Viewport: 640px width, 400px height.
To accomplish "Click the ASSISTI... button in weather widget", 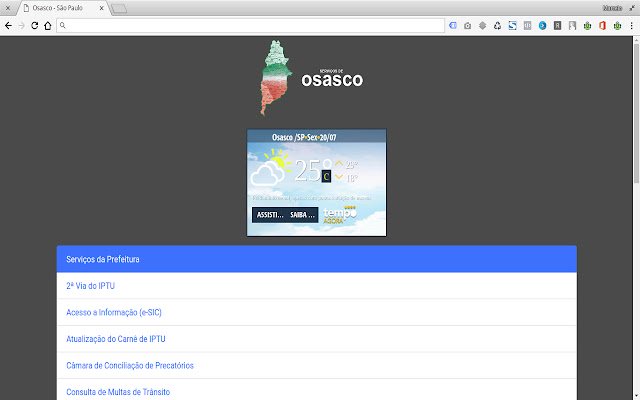I will point(269,215).
